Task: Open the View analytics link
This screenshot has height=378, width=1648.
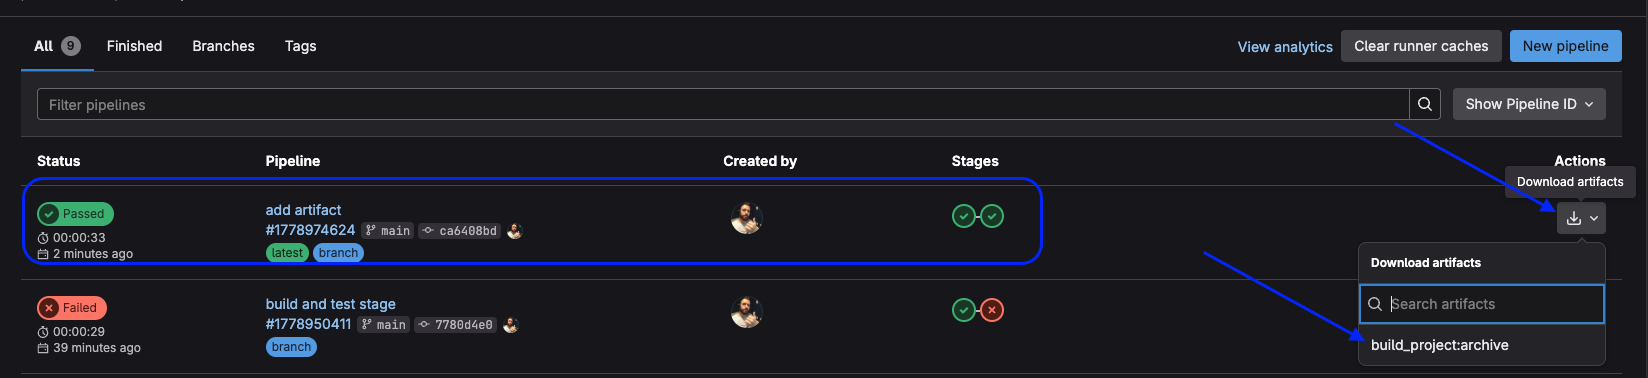Action: tap(1285, 47)
